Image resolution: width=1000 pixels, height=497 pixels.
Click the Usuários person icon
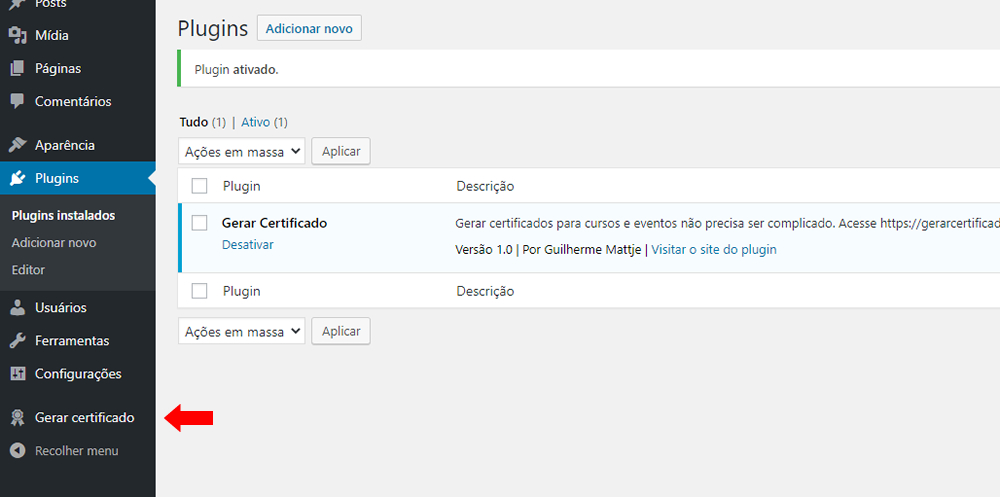tap(18, 308)
